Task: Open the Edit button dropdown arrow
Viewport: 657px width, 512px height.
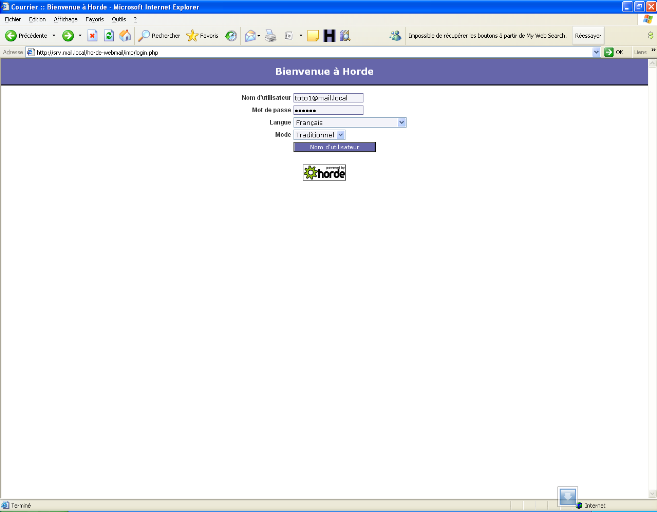Action: (300, 36)
